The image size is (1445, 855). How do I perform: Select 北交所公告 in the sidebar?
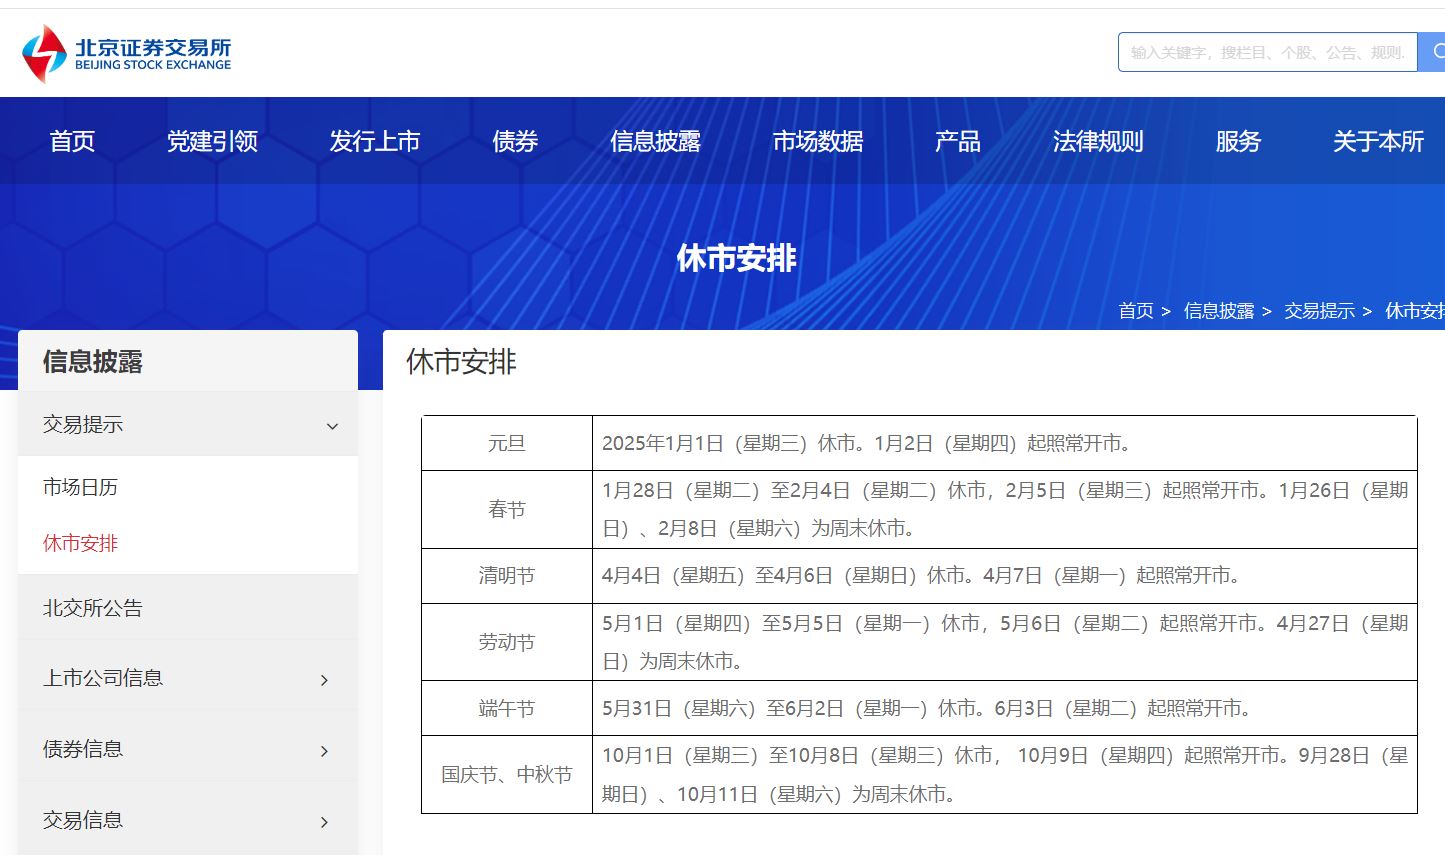tap(91, 608)
